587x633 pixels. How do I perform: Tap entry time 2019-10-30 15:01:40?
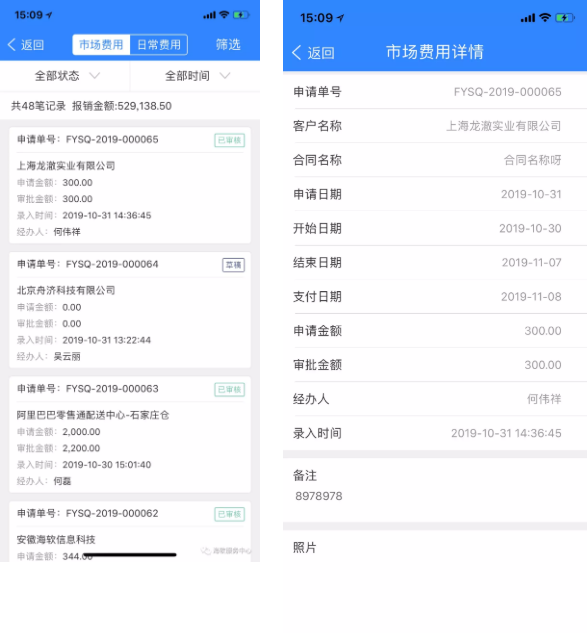point(107,465)
